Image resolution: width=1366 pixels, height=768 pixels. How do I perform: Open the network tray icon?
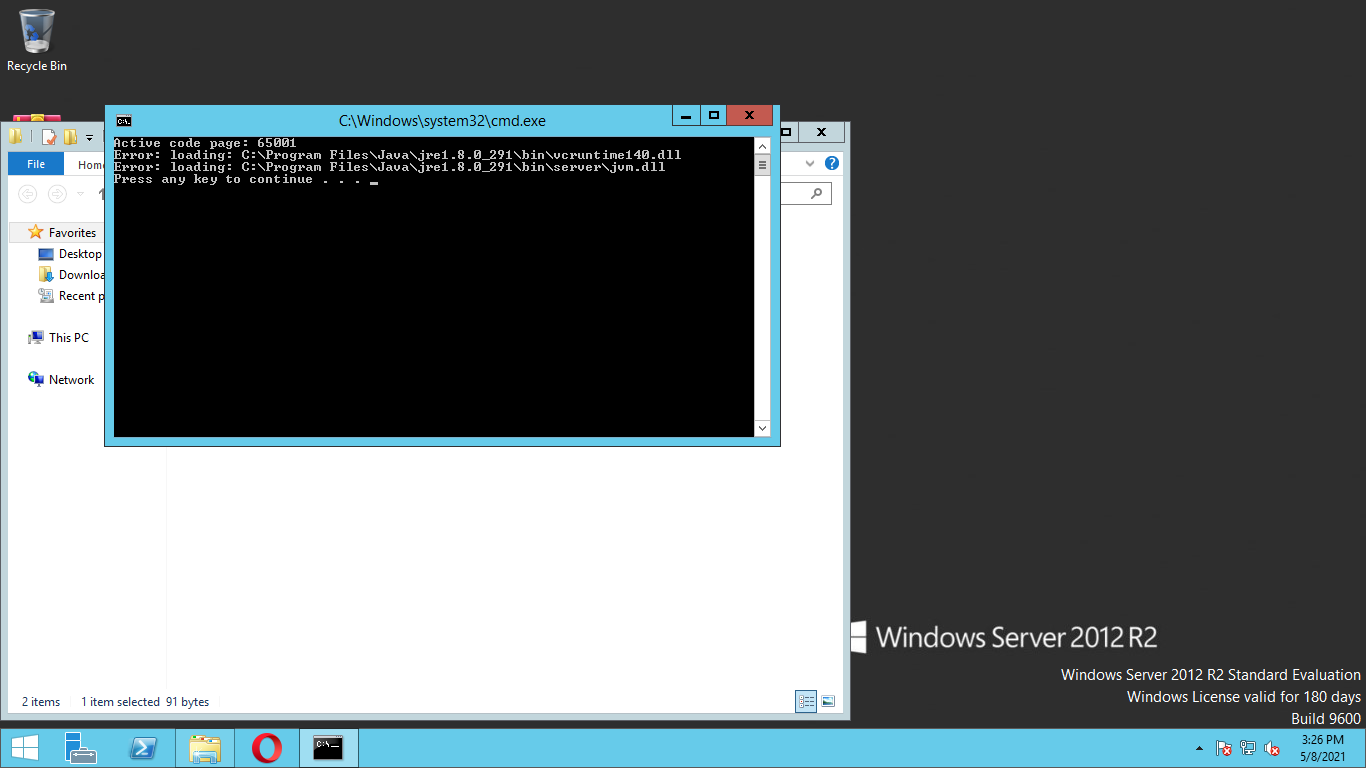coord(1248,748)
